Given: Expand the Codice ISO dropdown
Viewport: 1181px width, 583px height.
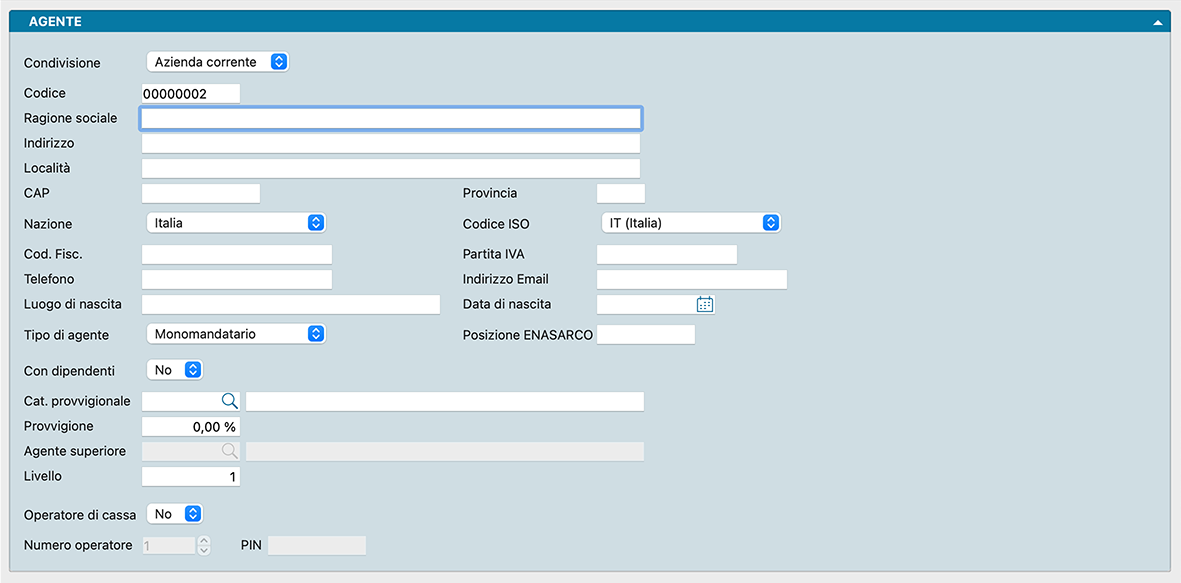Looking at the screenshot, I should [690, 223].
